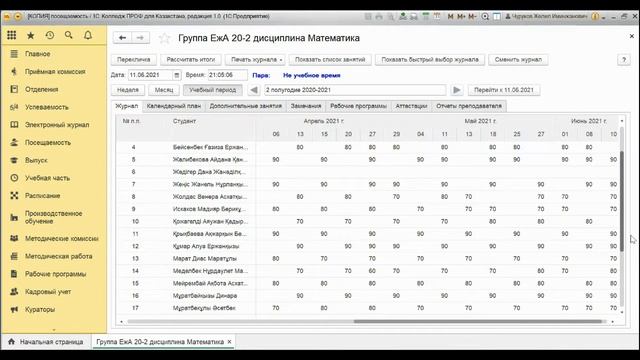640x360 pixels.
Task: Click the window layout icon in title bar
Action: click(497, 17)
